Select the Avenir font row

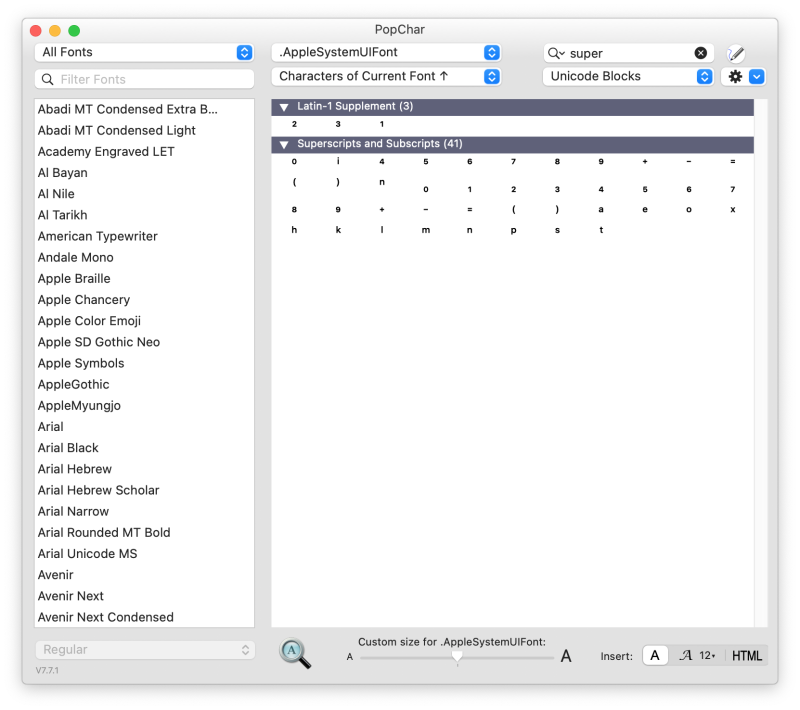tap(145, 575)
